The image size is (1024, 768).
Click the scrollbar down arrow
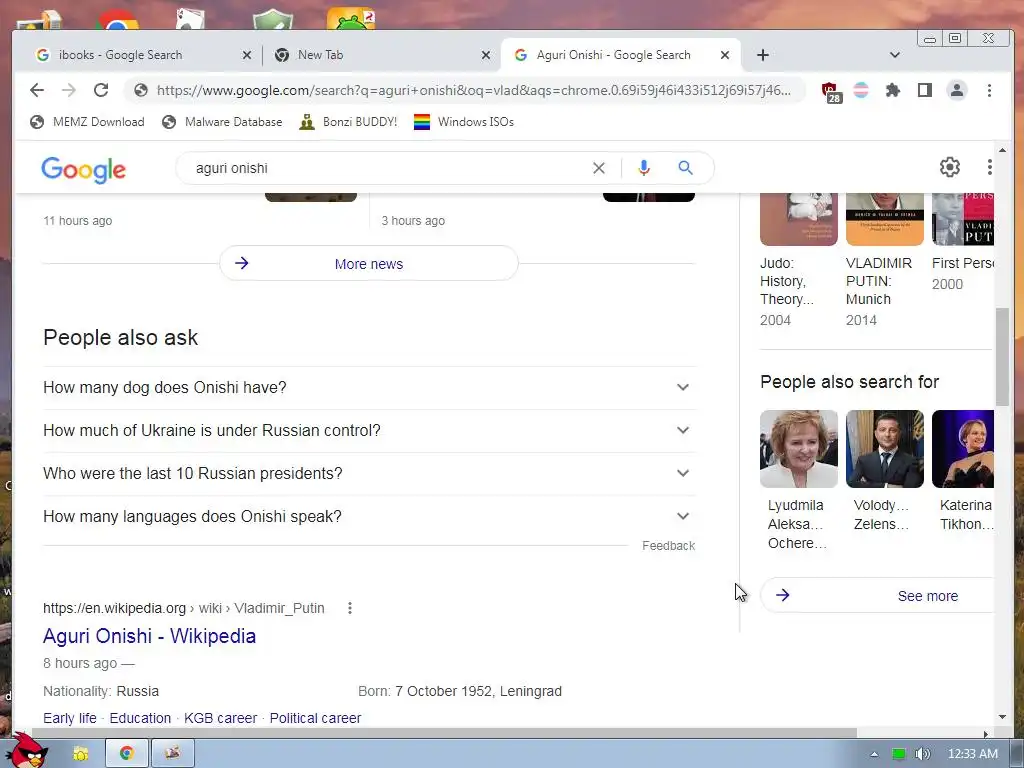point(1002,717)
